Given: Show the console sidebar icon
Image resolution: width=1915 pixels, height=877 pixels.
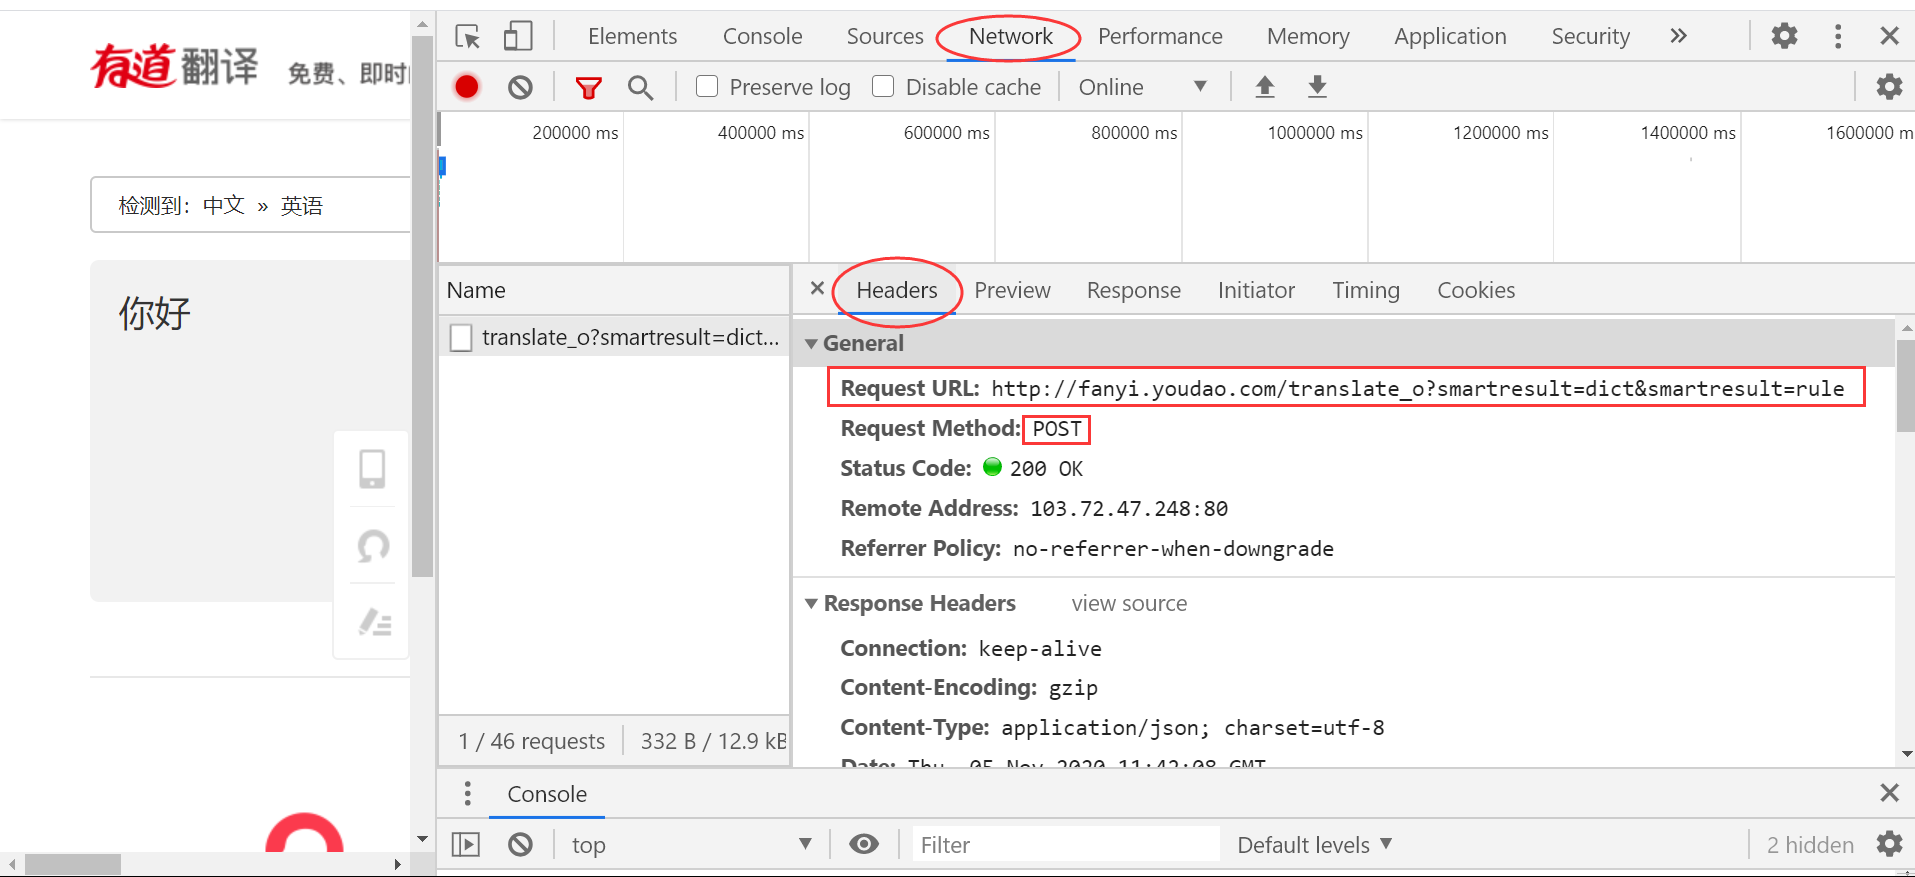Looking at the screenshot, I should coord(466,845).
